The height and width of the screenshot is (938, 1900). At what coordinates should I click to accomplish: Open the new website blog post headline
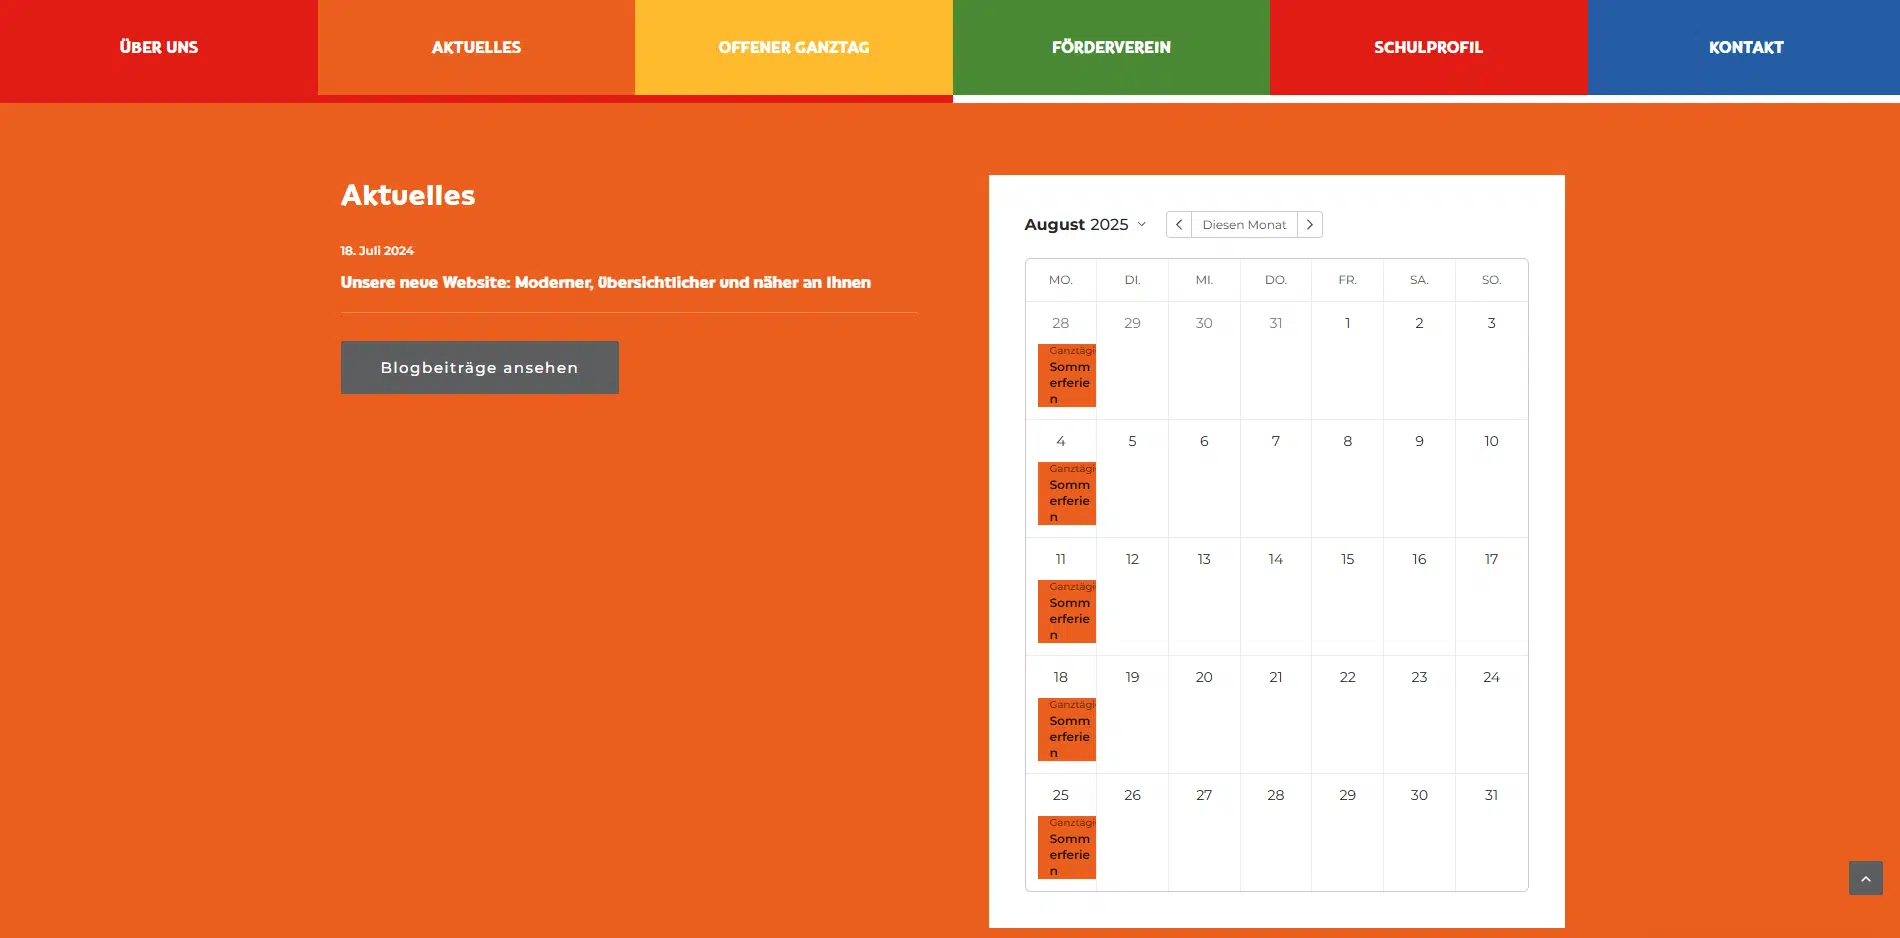(605, 283)
